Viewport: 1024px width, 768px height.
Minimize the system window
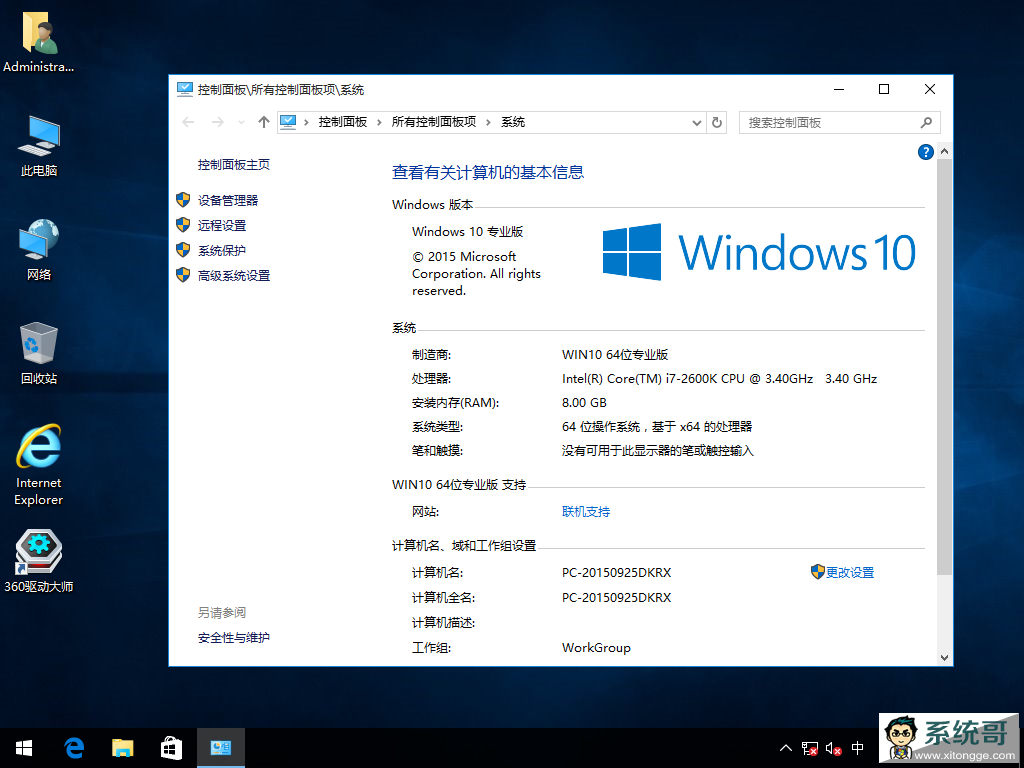(x=839, y=89)
